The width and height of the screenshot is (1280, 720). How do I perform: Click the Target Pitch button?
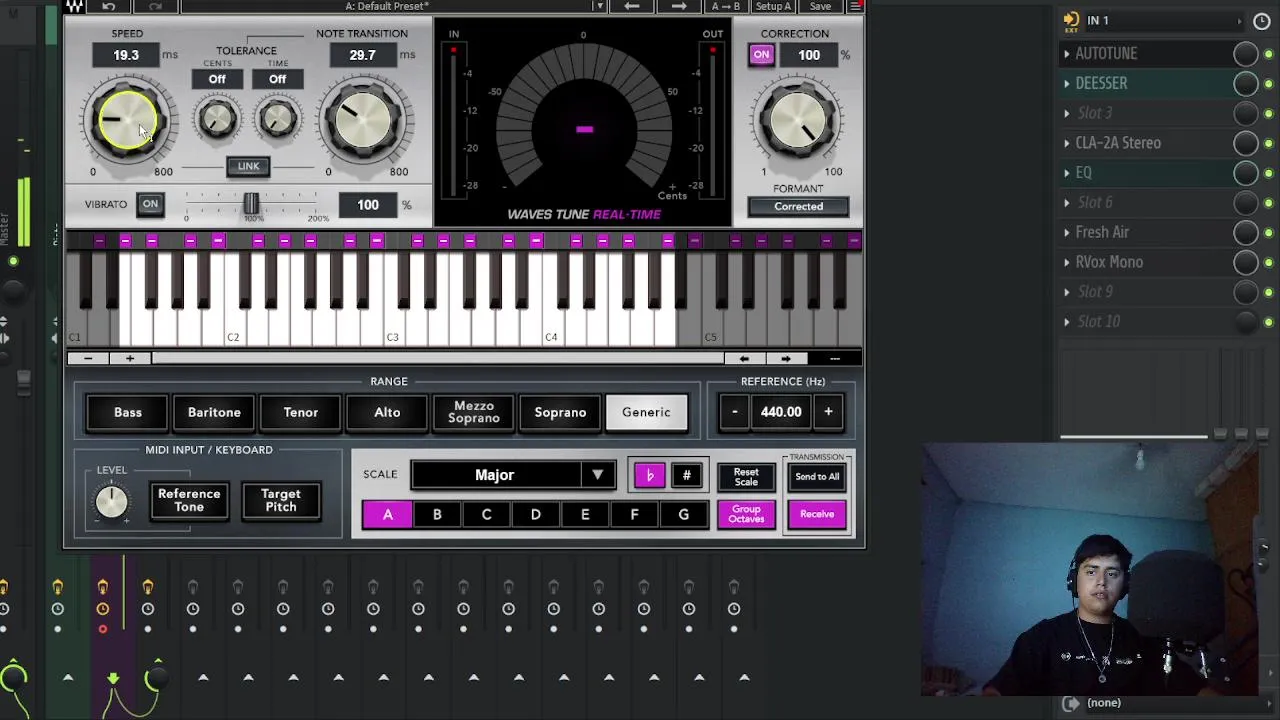(281, 500)
